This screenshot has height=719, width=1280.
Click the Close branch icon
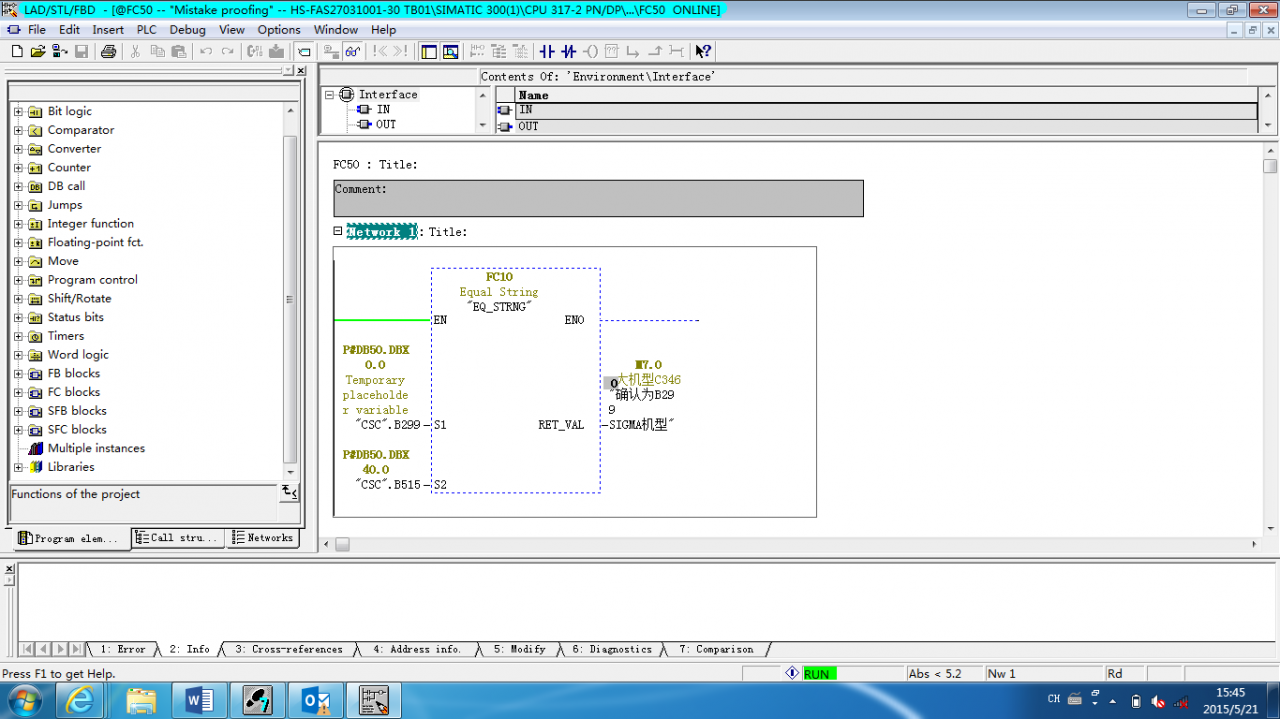655,51
